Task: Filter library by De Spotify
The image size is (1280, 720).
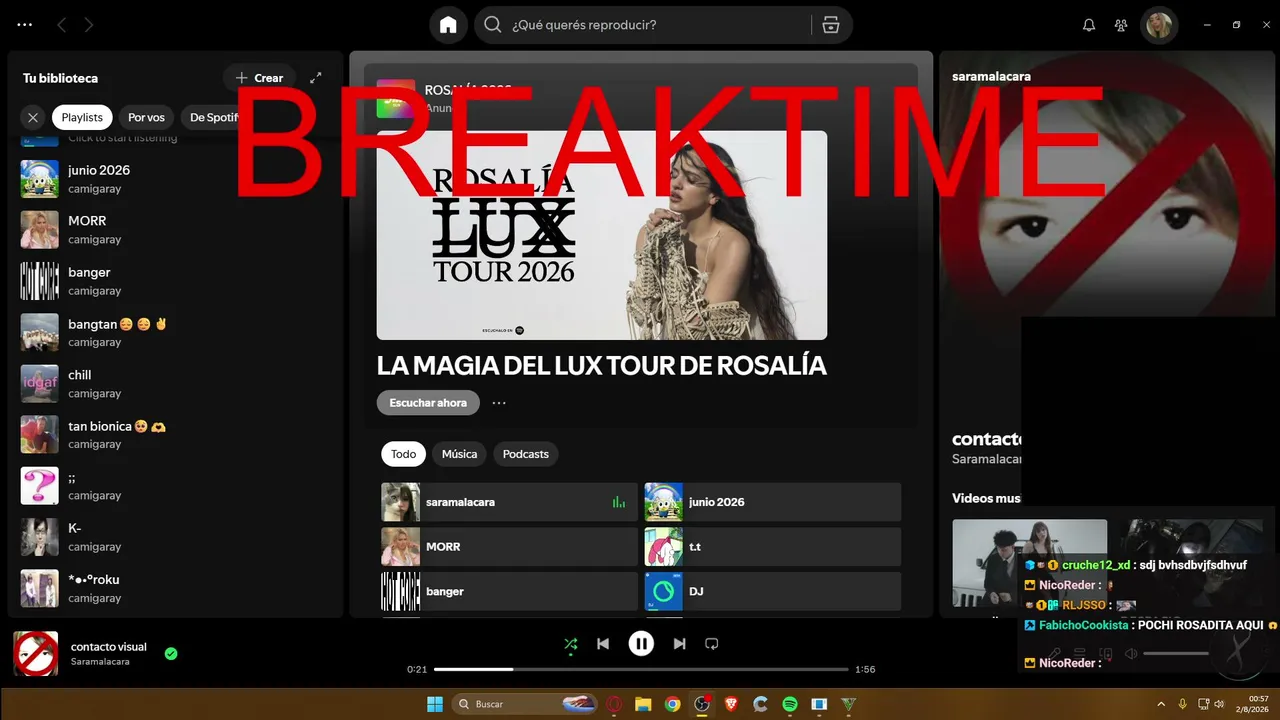Action: 211,117
